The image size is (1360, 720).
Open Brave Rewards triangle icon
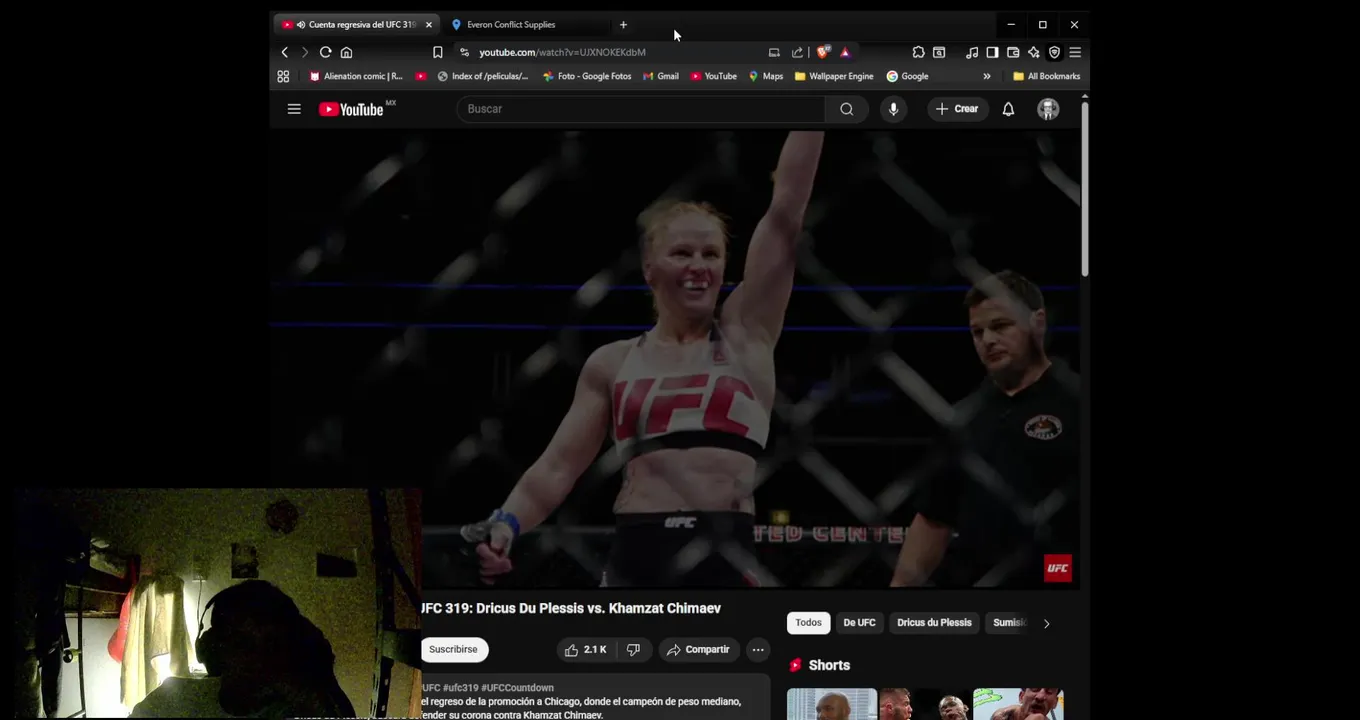pyautogui.click(x=845, y=52)
